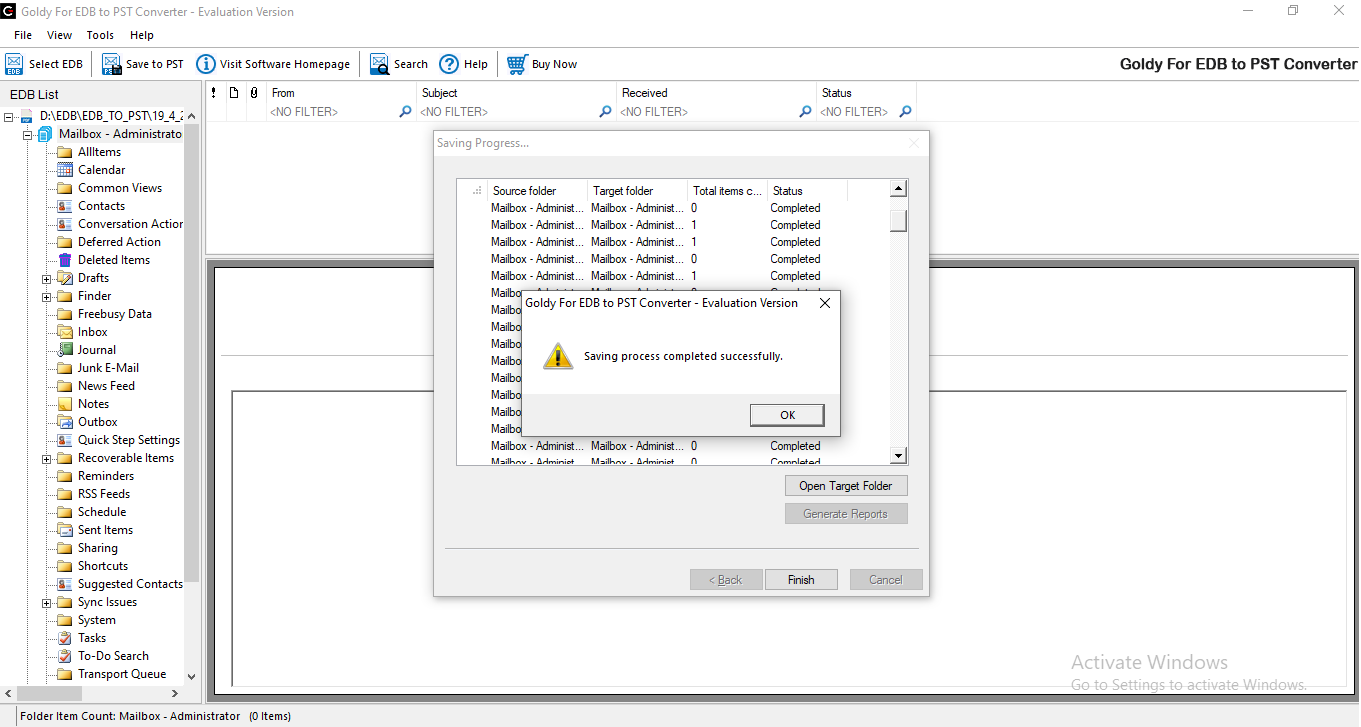This screenshot has height=727, width=1361.
Task: Click the Received filter magnifier icon
Action: 805,112
